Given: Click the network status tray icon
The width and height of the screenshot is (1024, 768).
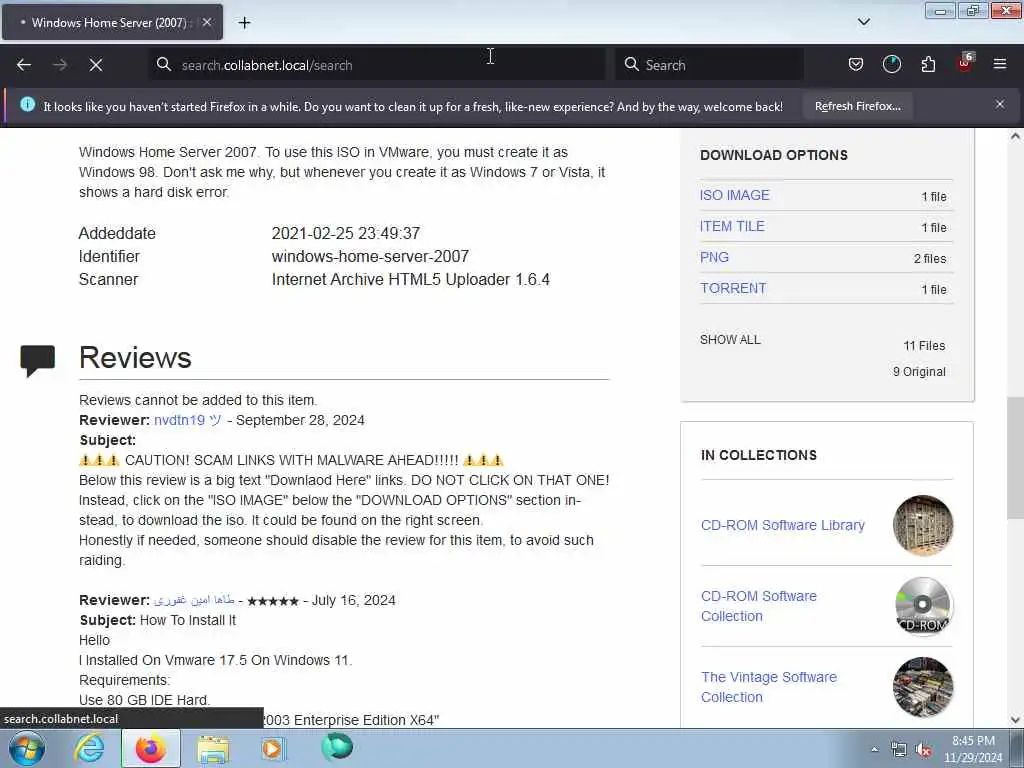Looking at the screenshot, I should (899, 750).
